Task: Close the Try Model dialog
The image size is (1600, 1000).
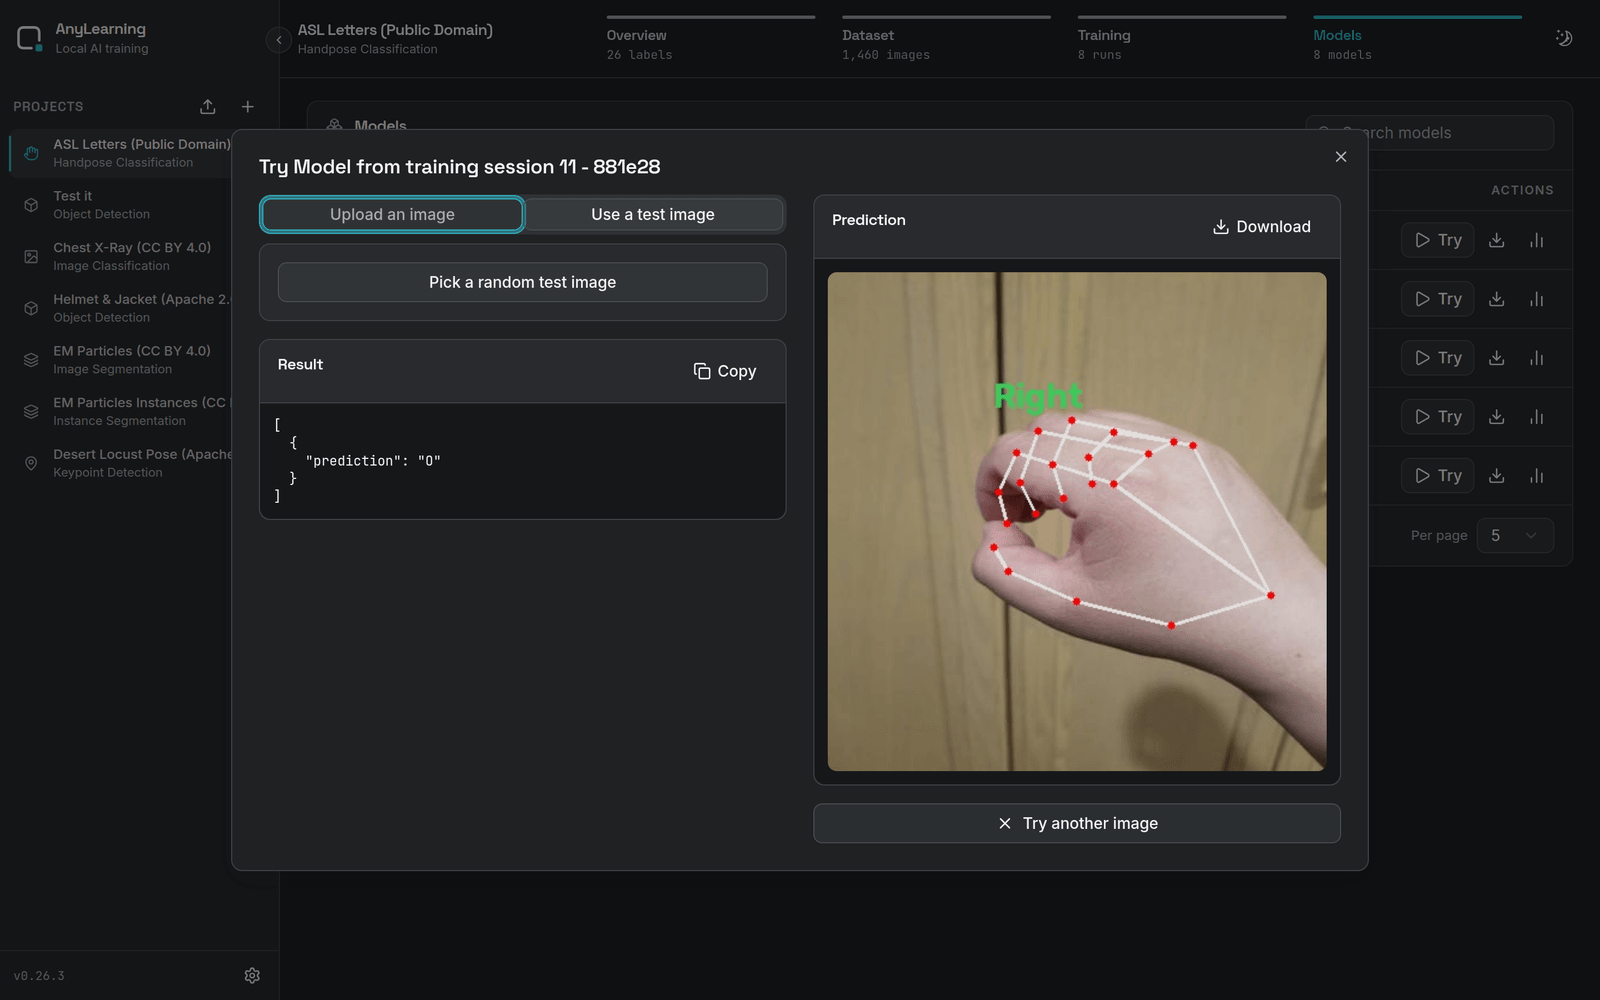Action: click(x=1341, y=157)
